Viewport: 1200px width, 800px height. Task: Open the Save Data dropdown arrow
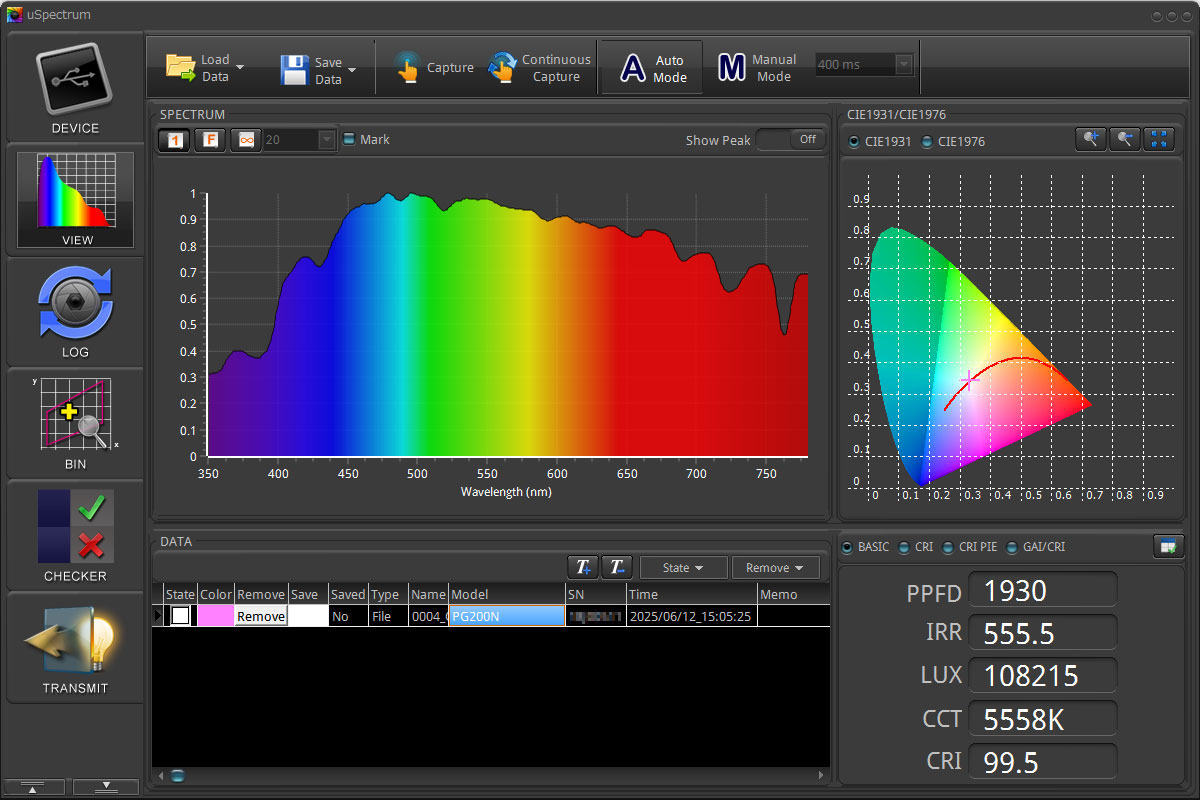click(x=353, y=69)
